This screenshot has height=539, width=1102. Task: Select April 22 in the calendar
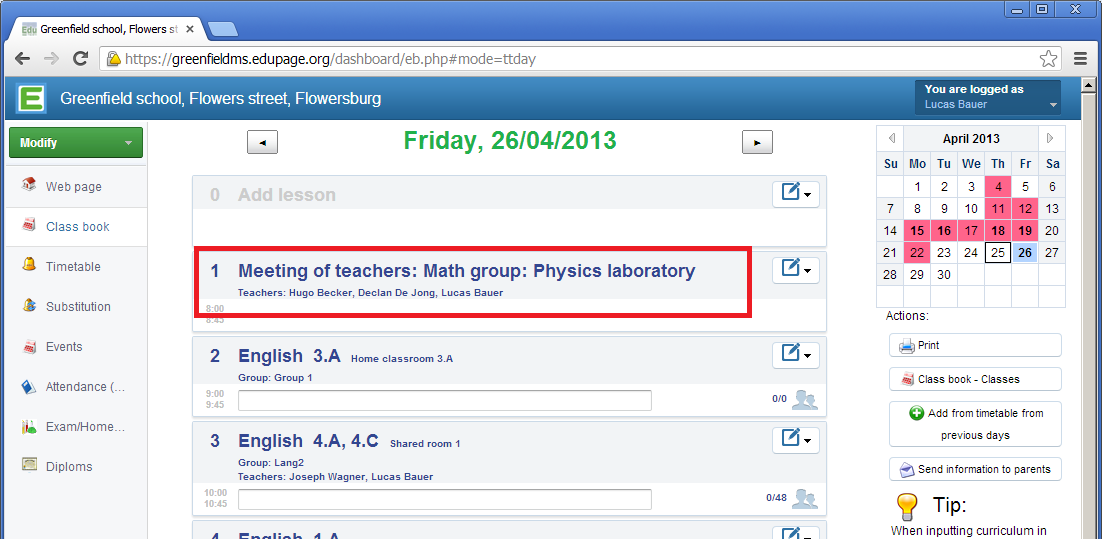coord(917,253)
